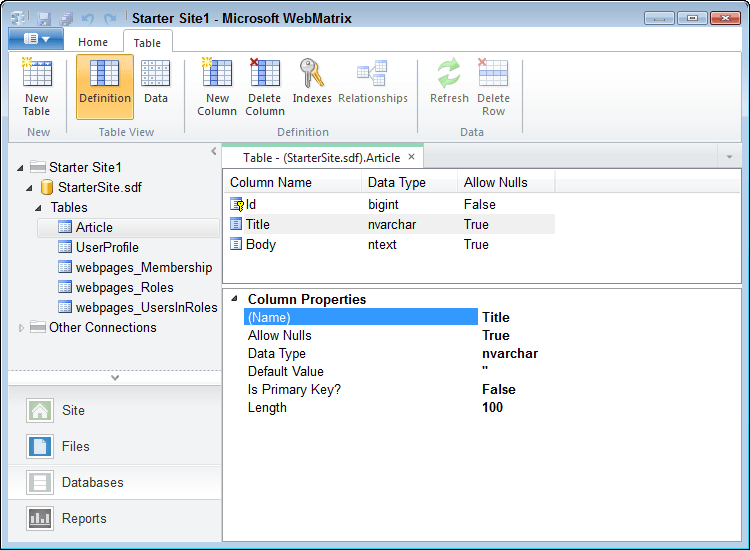Collapse the StarterSite.sdf node

pos(30,188)
